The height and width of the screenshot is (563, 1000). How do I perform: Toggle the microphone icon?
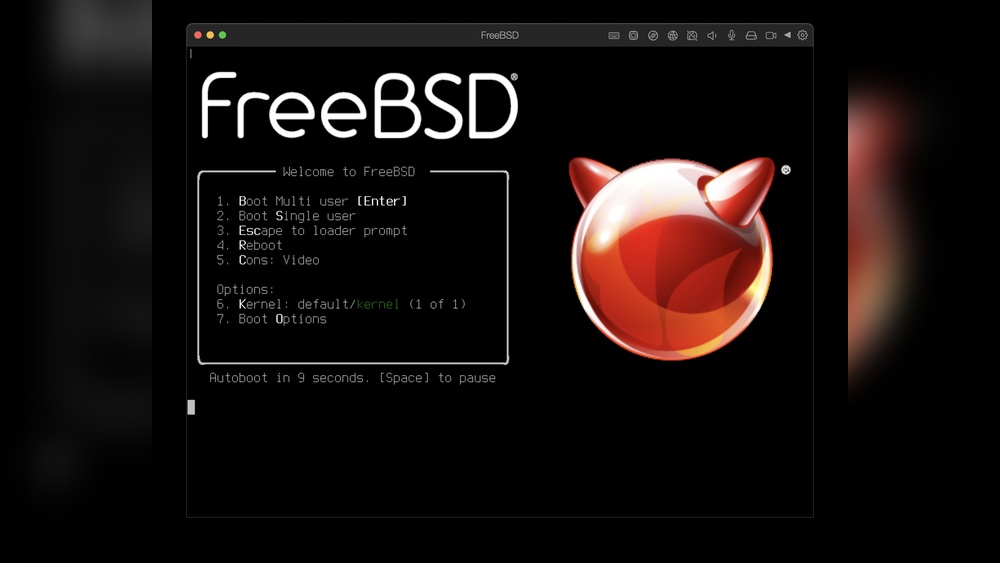pos(732,36)
